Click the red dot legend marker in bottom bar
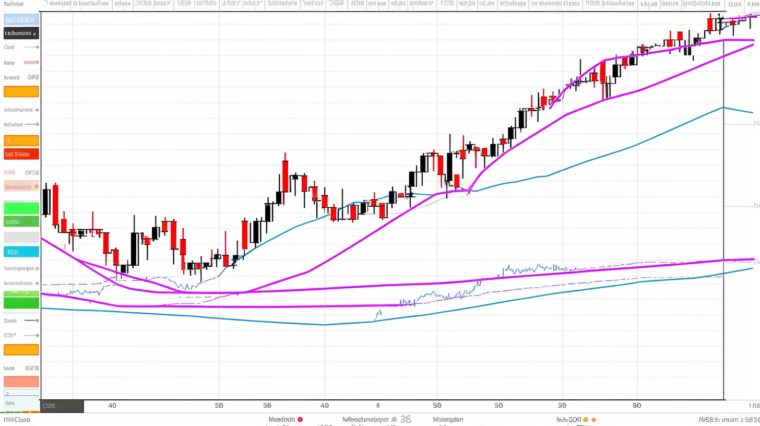 coord(299,421)
